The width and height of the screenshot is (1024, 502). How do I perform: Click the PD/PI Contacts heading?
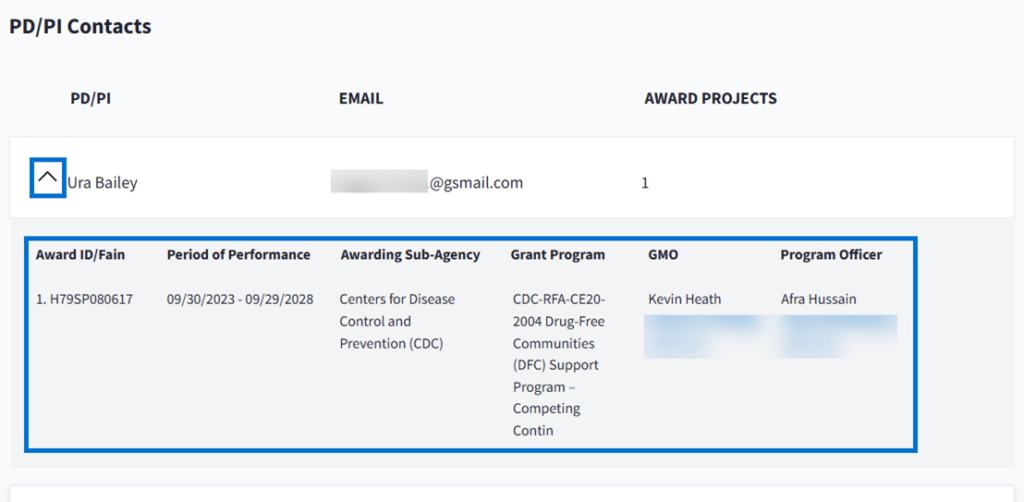pyautogui.click(x=80, y=27)
